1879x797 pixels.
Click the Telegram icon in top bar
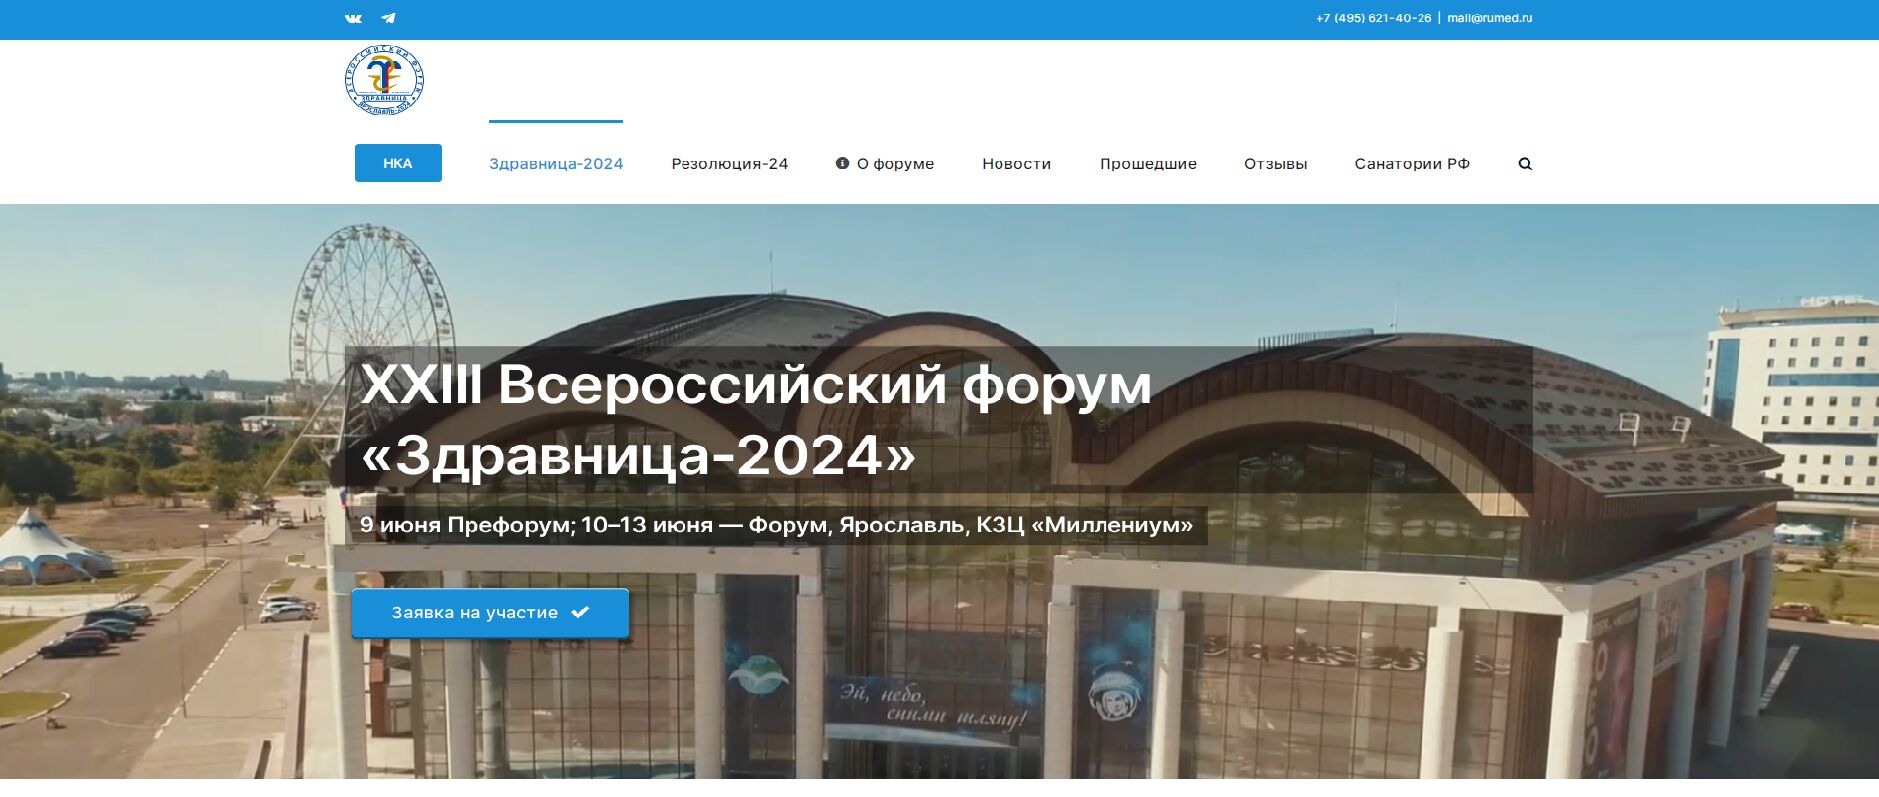pos(388,18)
